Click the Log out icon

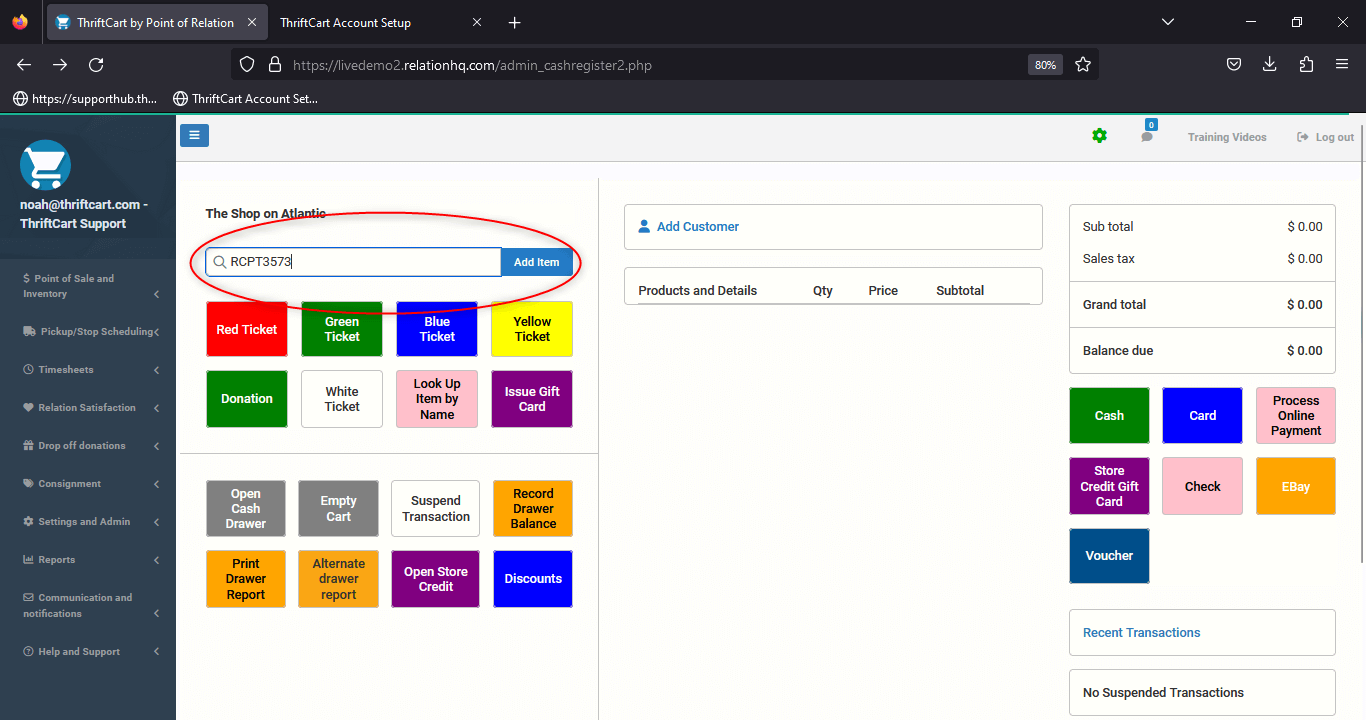pos(1302,136)
